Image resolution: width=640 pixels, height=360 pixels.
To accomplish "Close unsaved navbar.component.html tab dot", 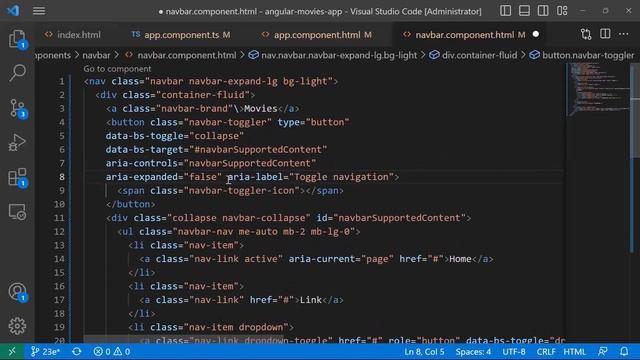I will click(536, 35).
